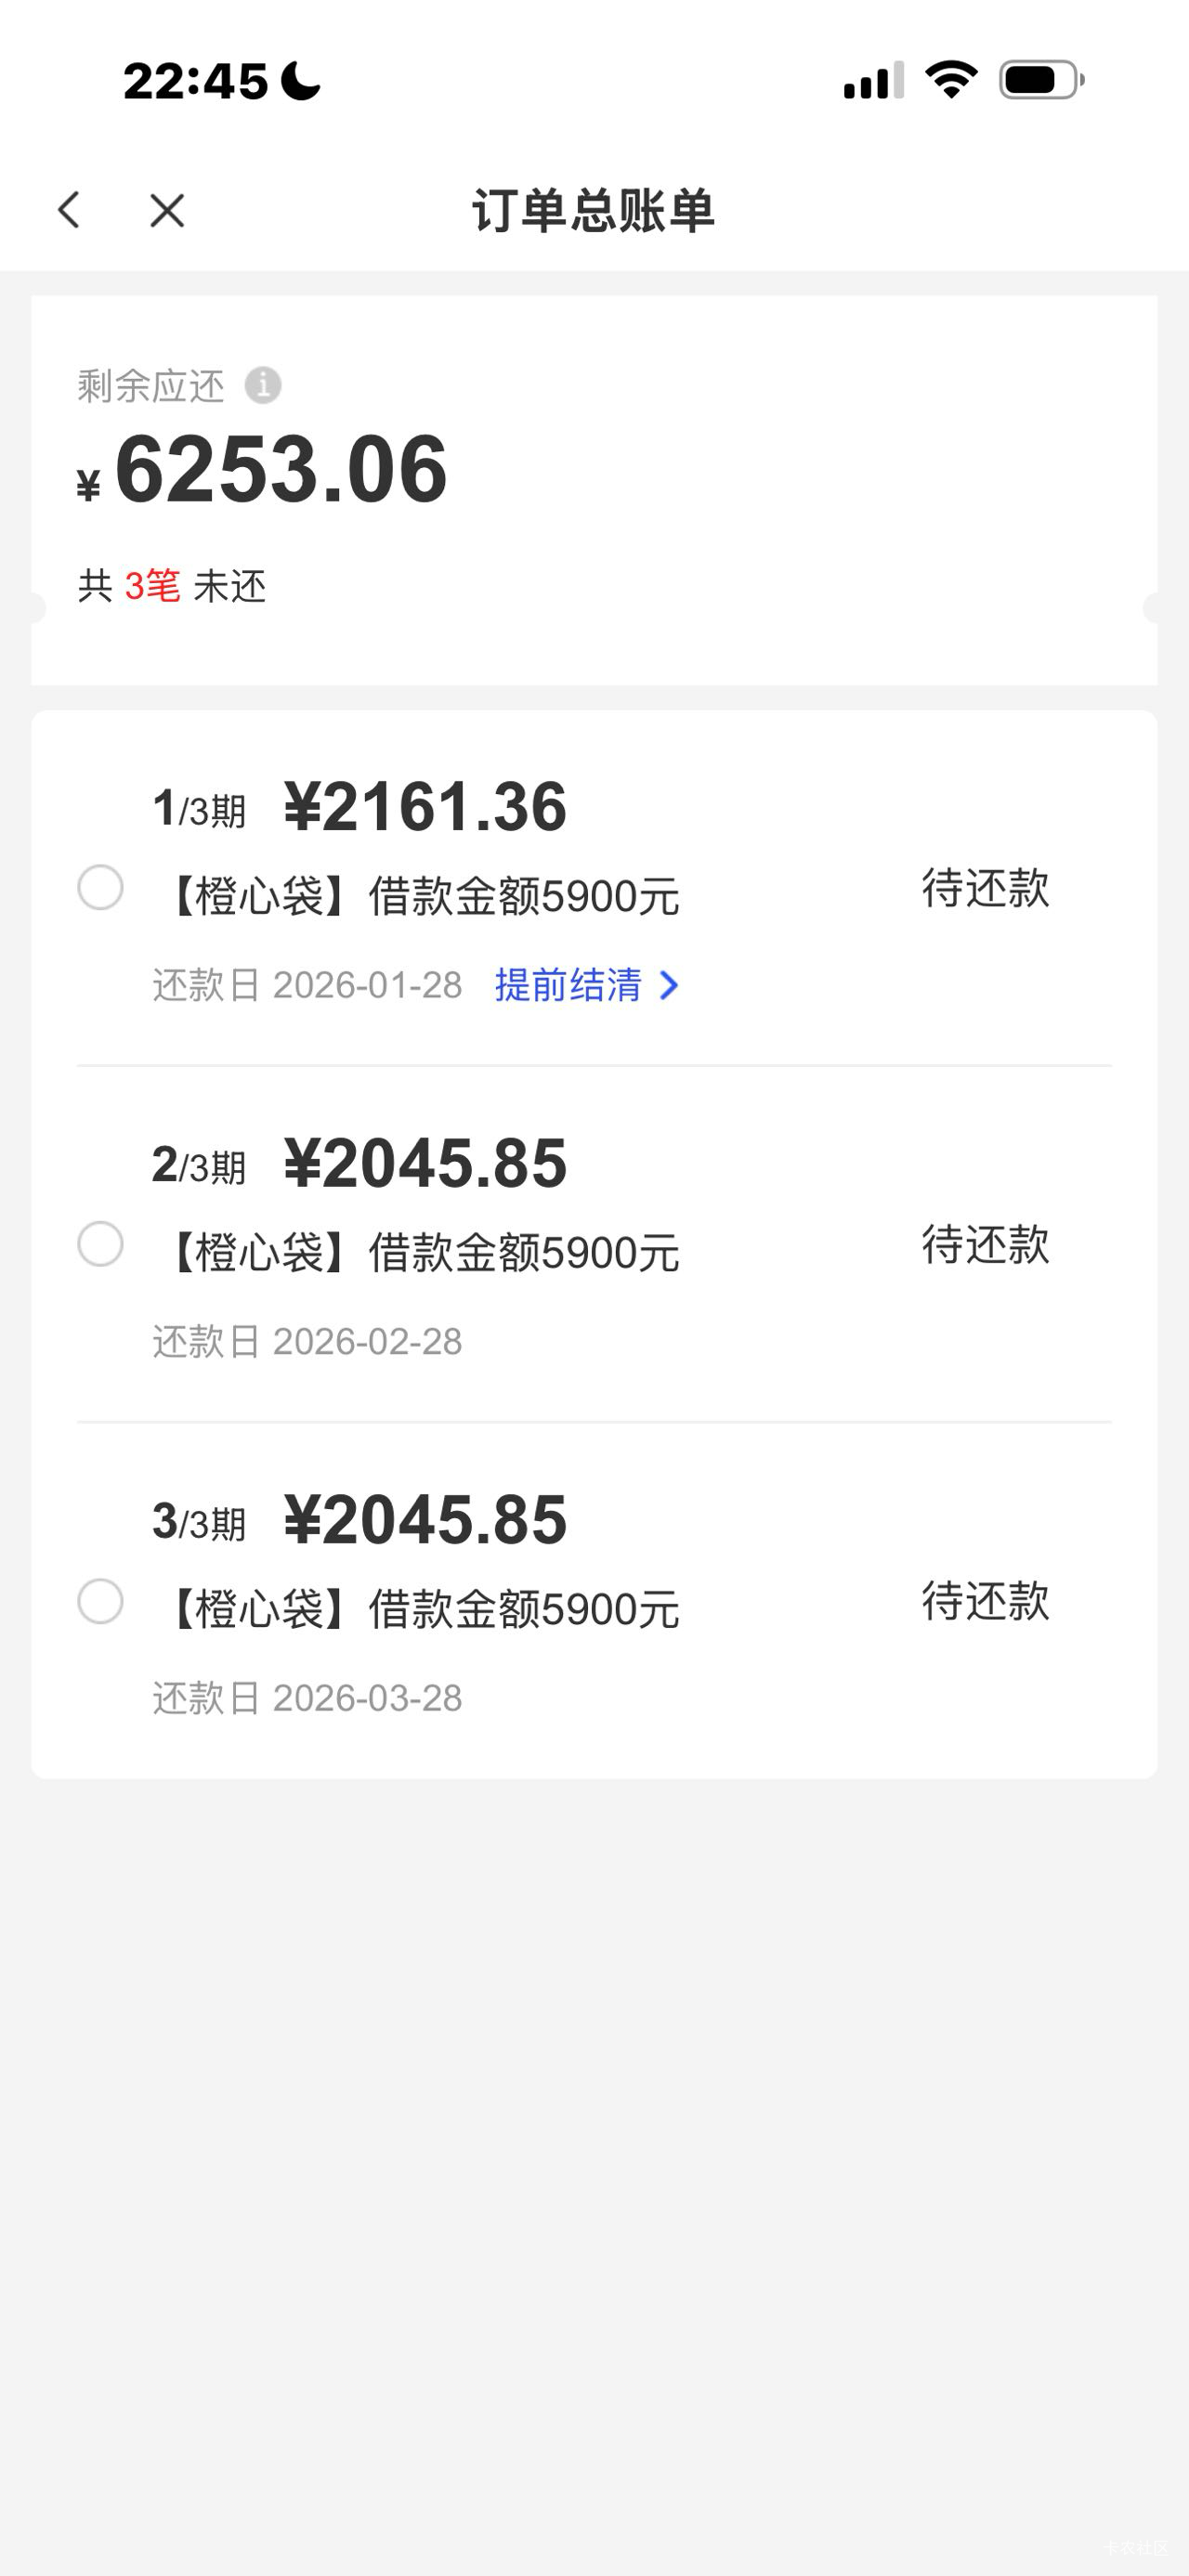The image size is (1189, 2576).
Task: Tap the Wi-Fi status icon
Action: point(951,80)
